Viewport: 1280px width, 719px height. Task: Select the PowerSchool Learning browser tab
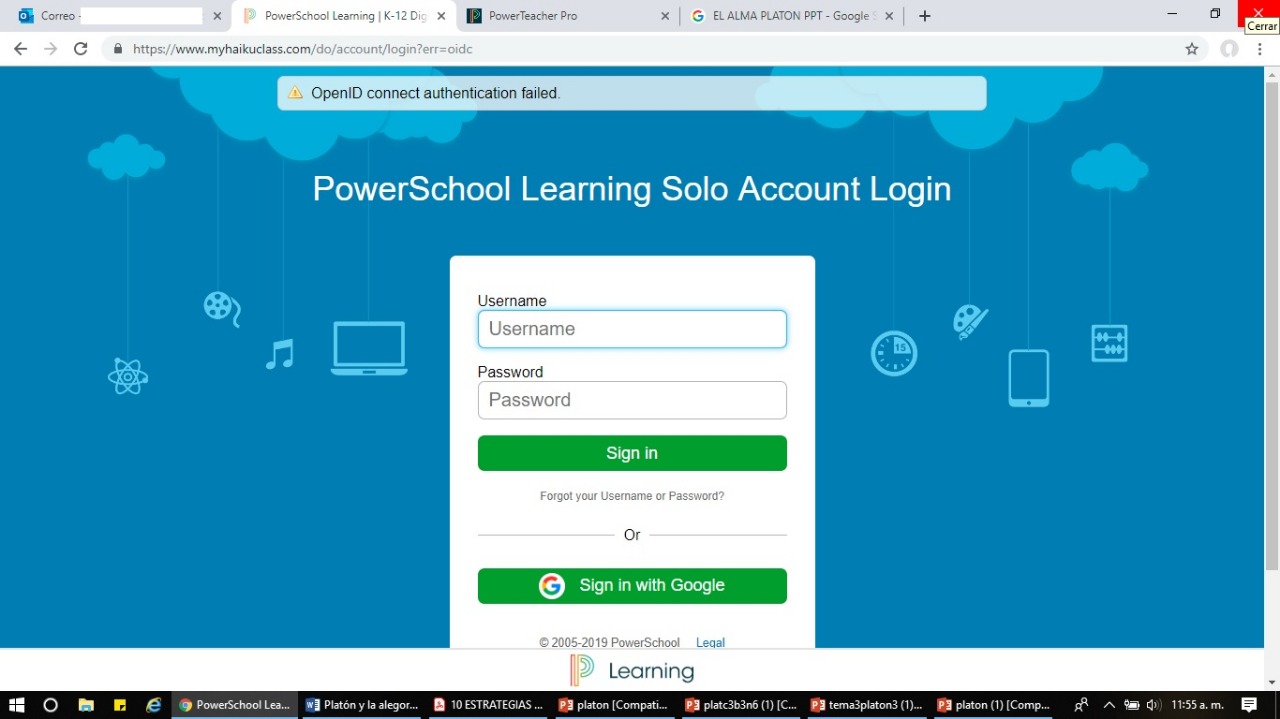click(343, 16)
